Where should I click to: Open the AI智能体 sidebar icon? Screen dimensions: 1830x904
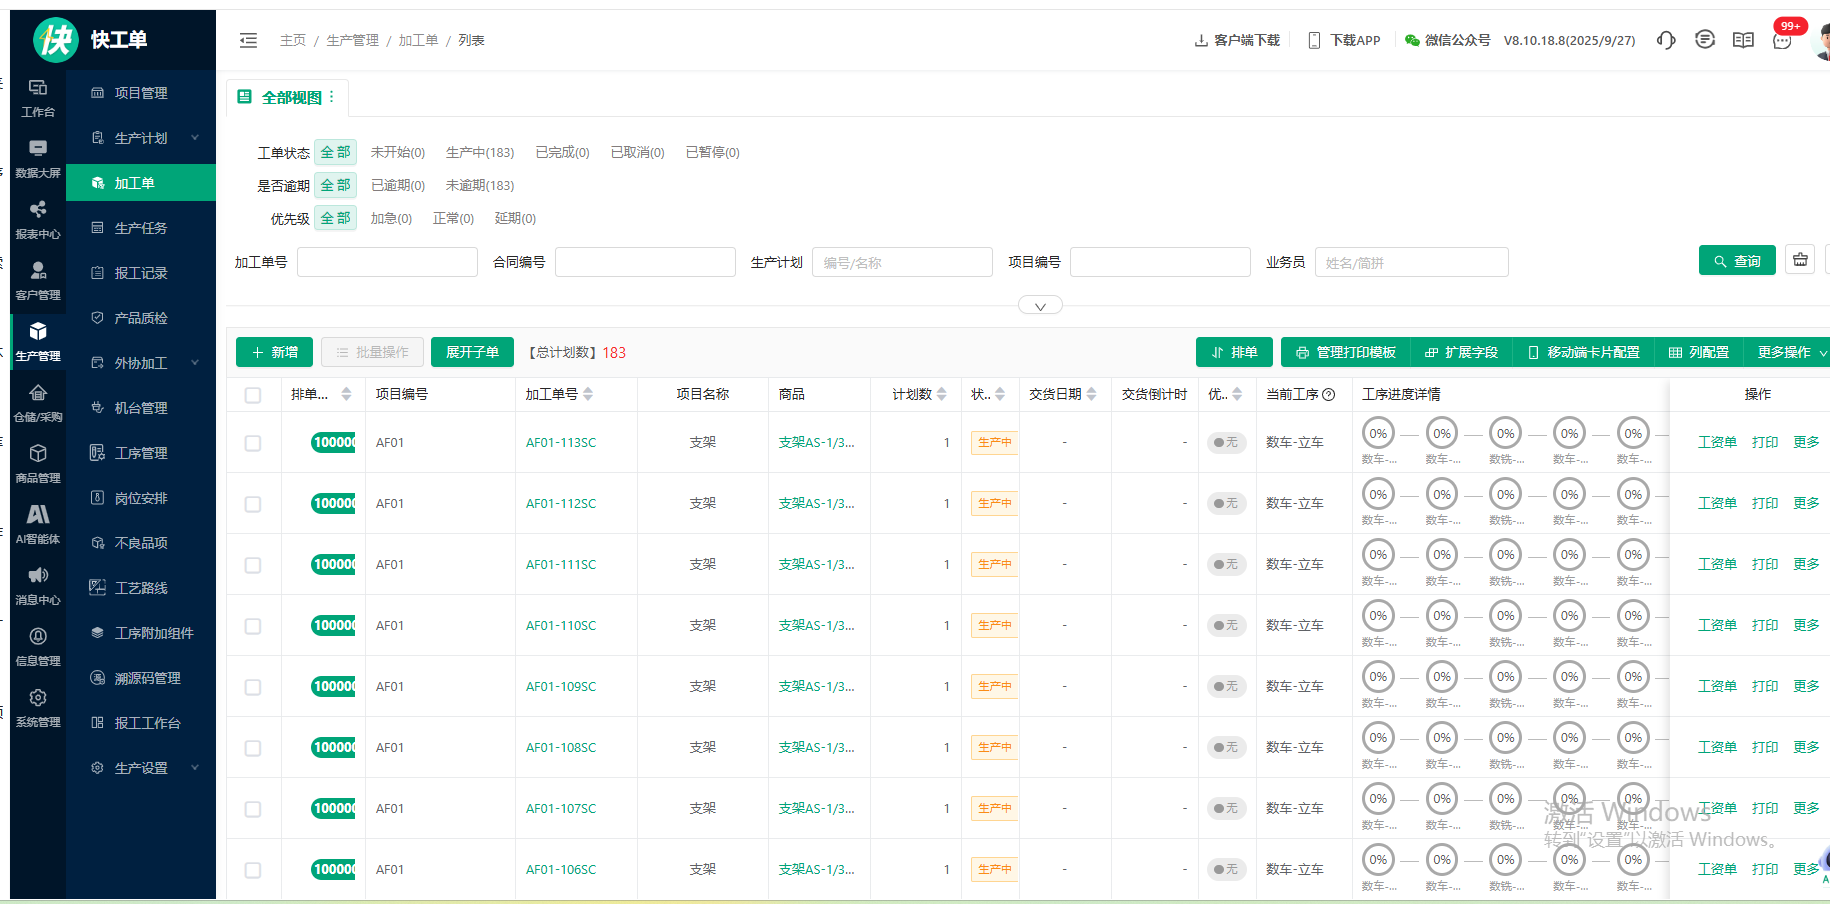38,524
